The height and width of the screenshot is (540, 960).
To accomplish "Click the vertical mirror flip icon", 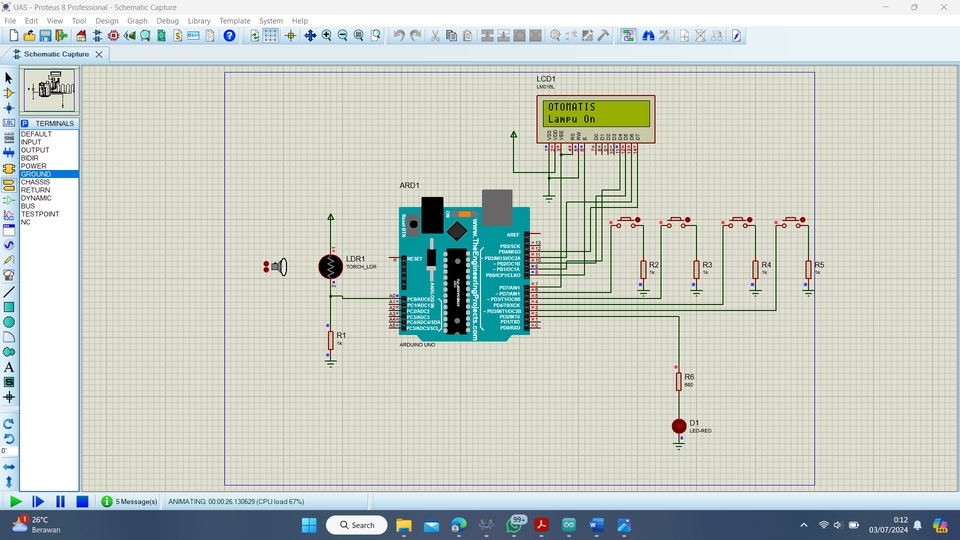I will click(9, 482).
